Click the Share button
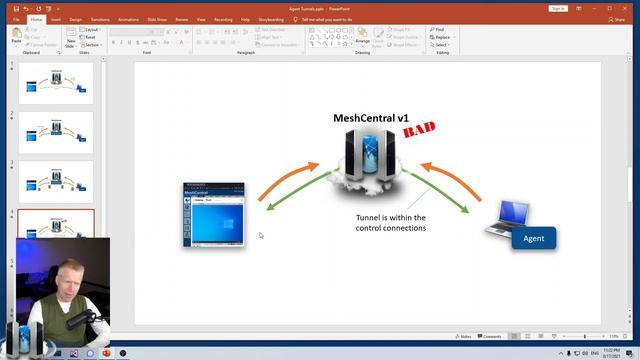640x360 pixels. click(617, 20)
